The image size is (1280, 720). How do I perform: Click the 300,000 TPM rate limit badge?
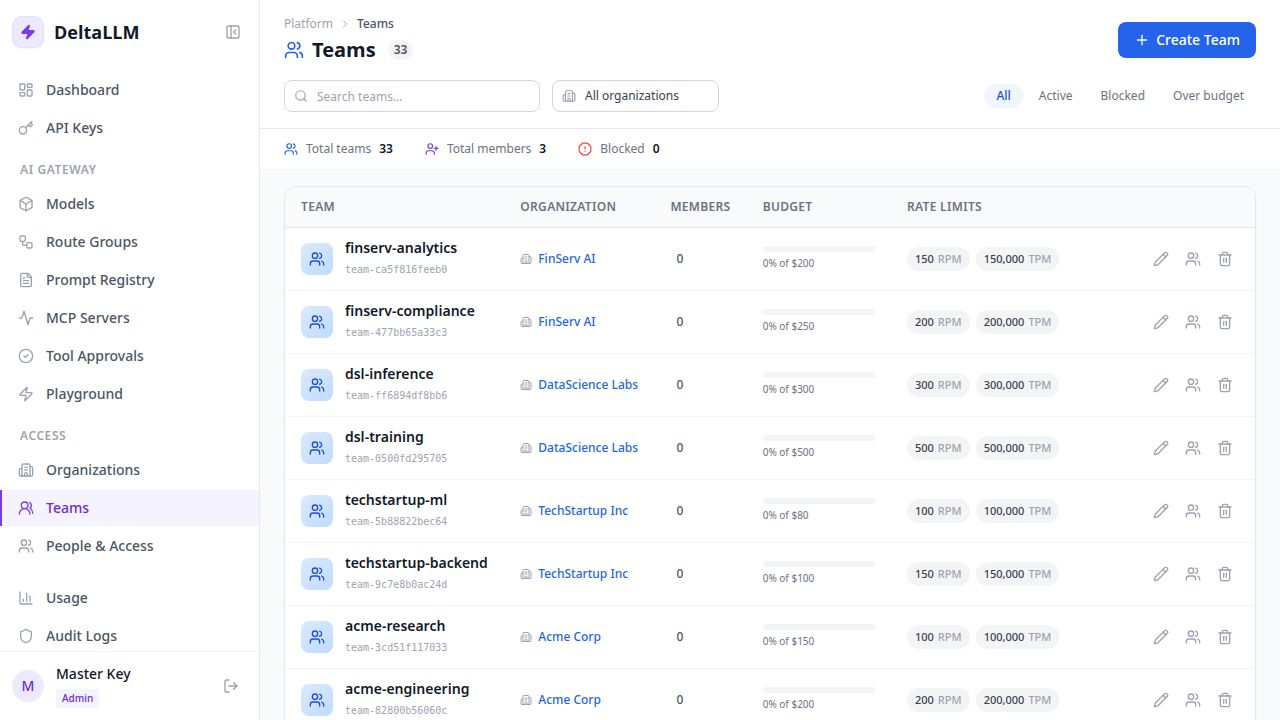[x=1017, y=385]
